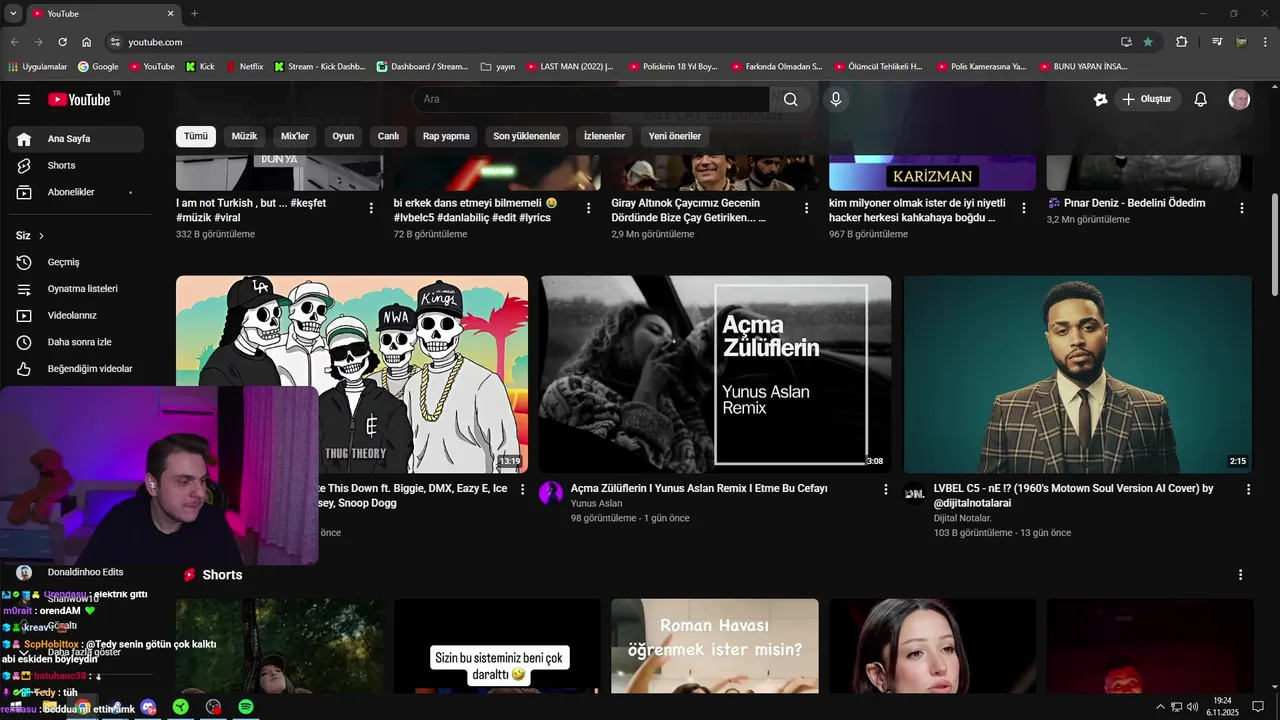This screenshot has height=720, width=1280.
Task: Select the İzlenenler filter chip
Action: 604,136
